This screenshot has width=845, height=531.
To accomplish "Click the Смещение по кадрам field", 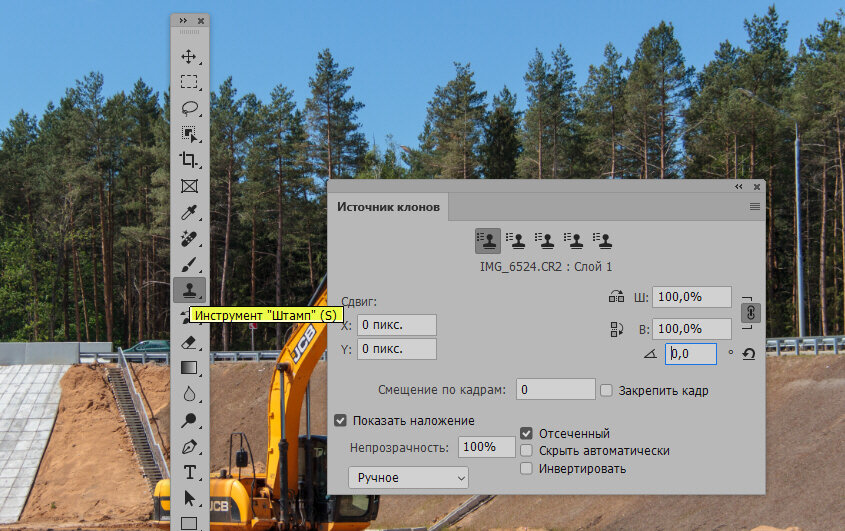I will point(556,389).
